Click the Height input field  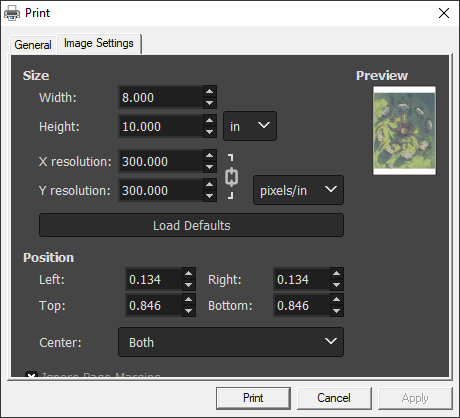click(x=161, y=126)
